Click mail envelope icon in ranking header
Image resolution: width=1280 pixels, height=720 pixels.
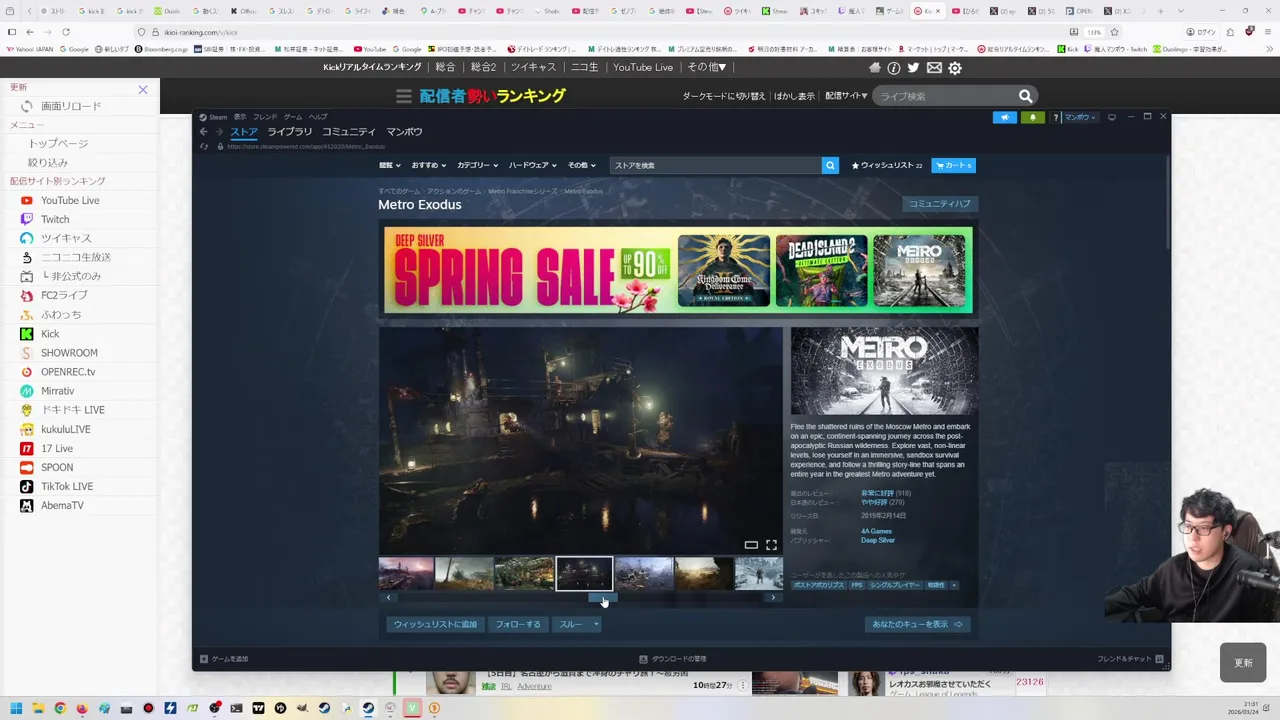934,68
